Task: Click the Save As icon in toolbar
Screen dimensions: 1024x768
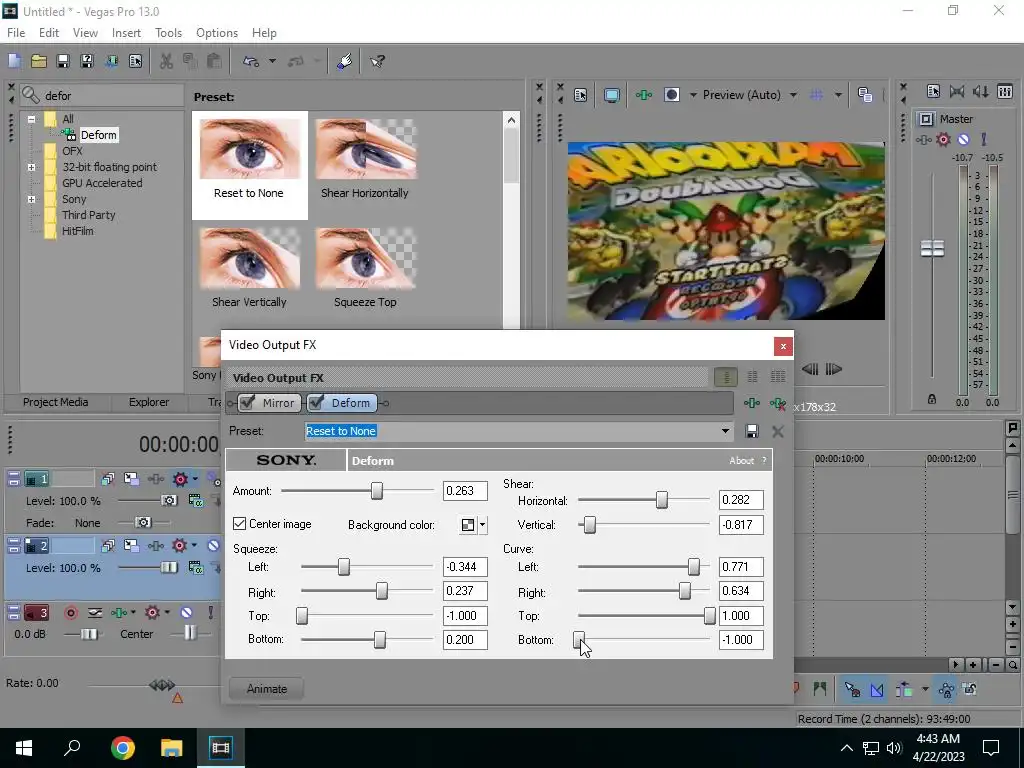Action: (87, 61)
